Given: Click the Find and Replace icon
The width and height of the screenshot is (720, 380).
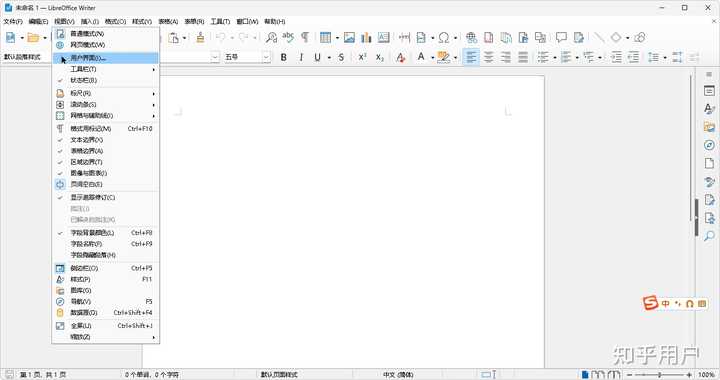Looking at the screenshot, I should pyautogui.click(x=271, y=37).
